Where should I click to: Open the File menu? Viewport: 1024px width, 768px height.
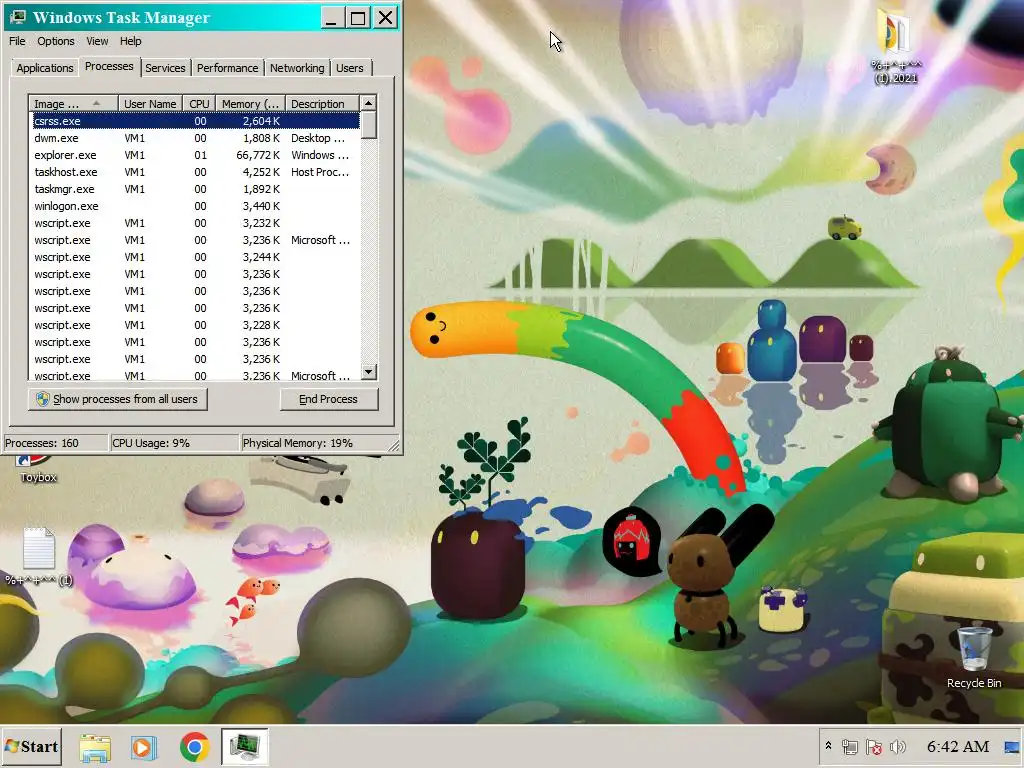pos(17,40)
